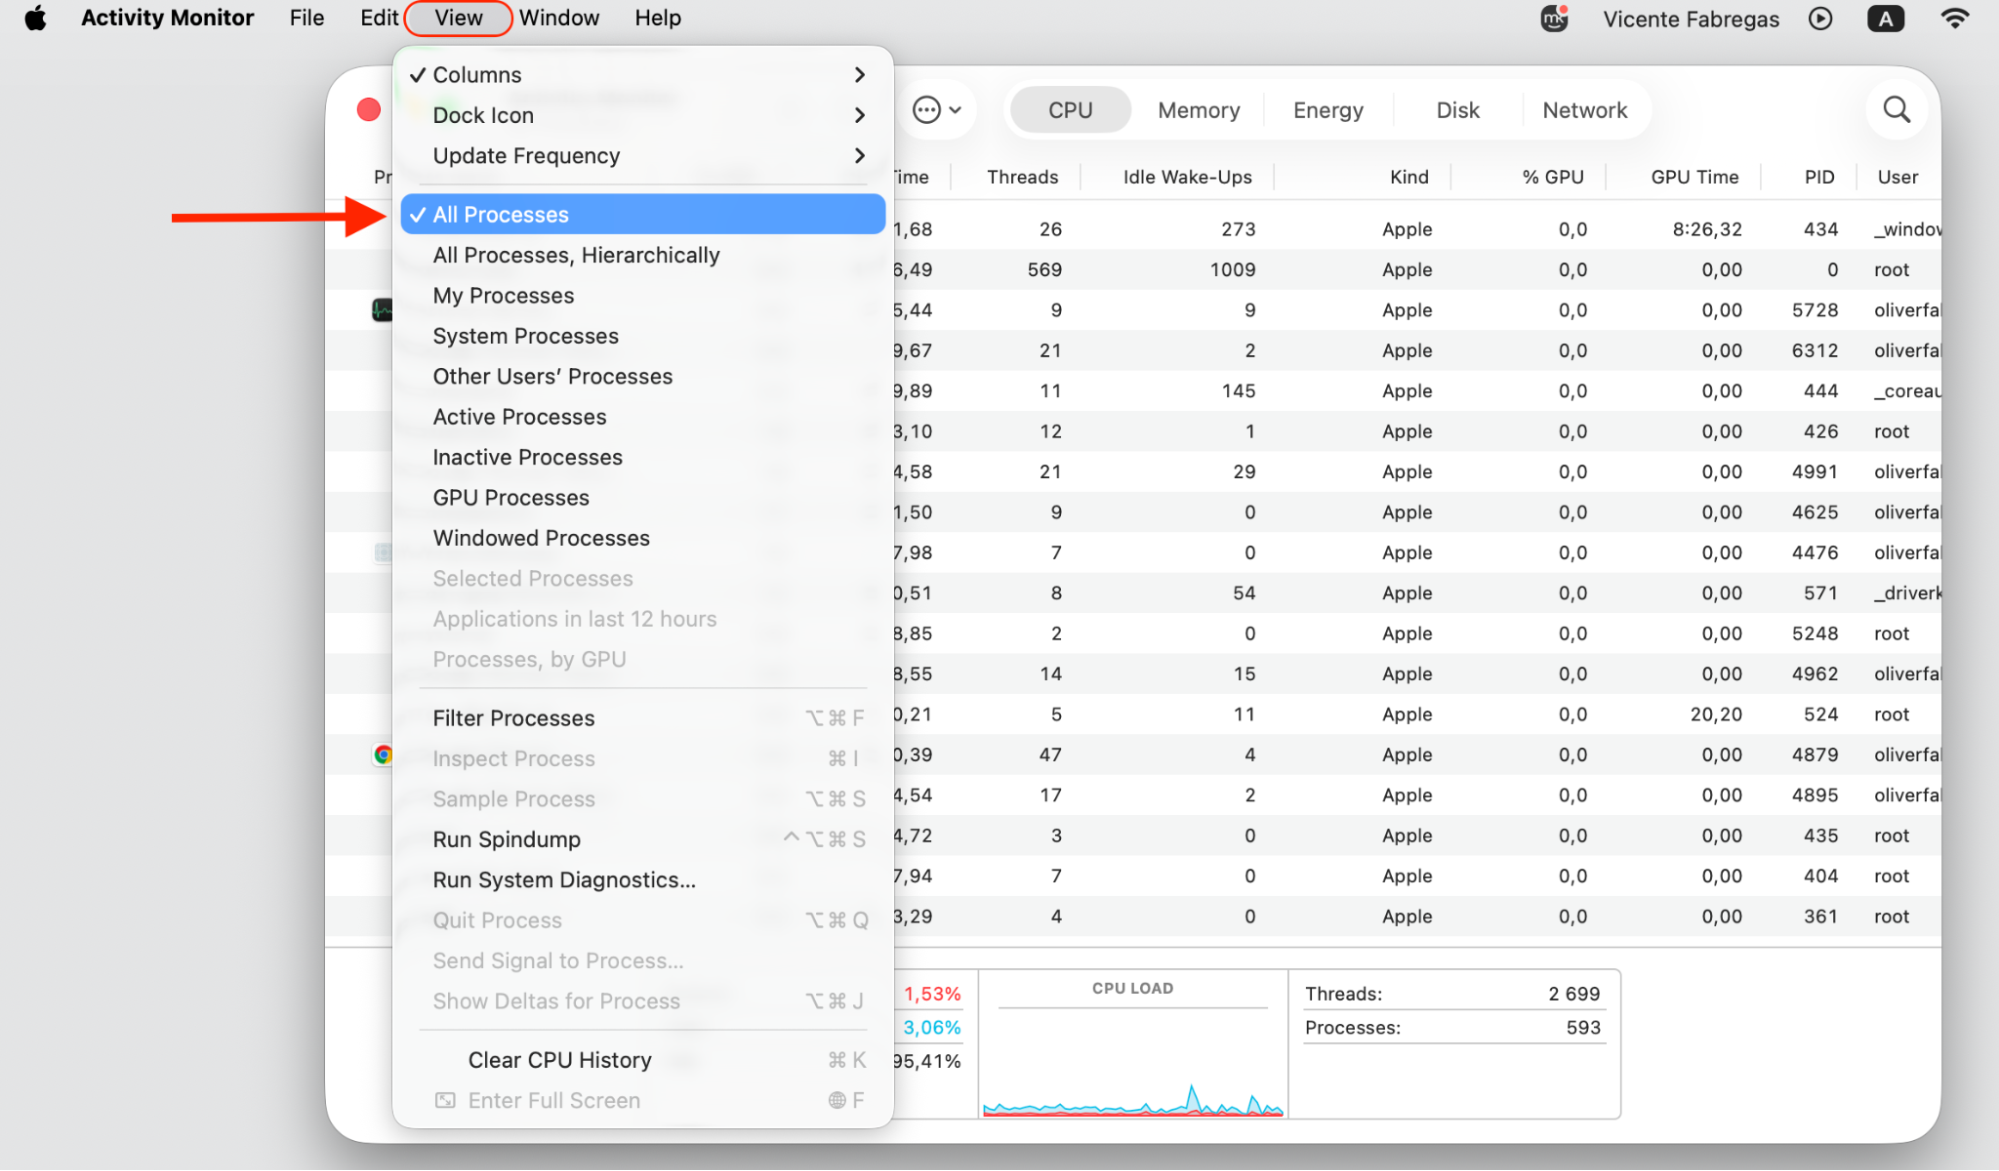Click the Activity Monitor process icon in list

[x=382, y=310]
